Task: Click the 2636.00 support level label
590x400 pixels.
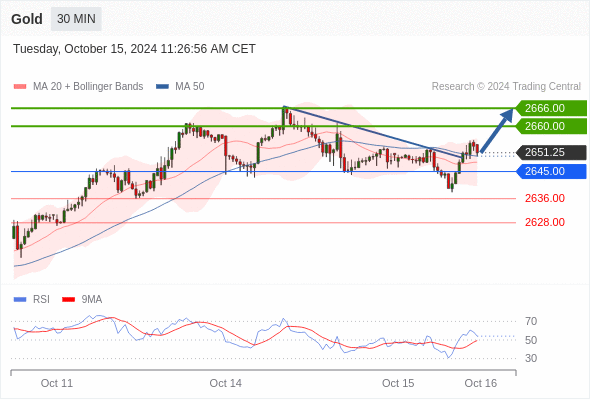Action: [x=544, y=198]
